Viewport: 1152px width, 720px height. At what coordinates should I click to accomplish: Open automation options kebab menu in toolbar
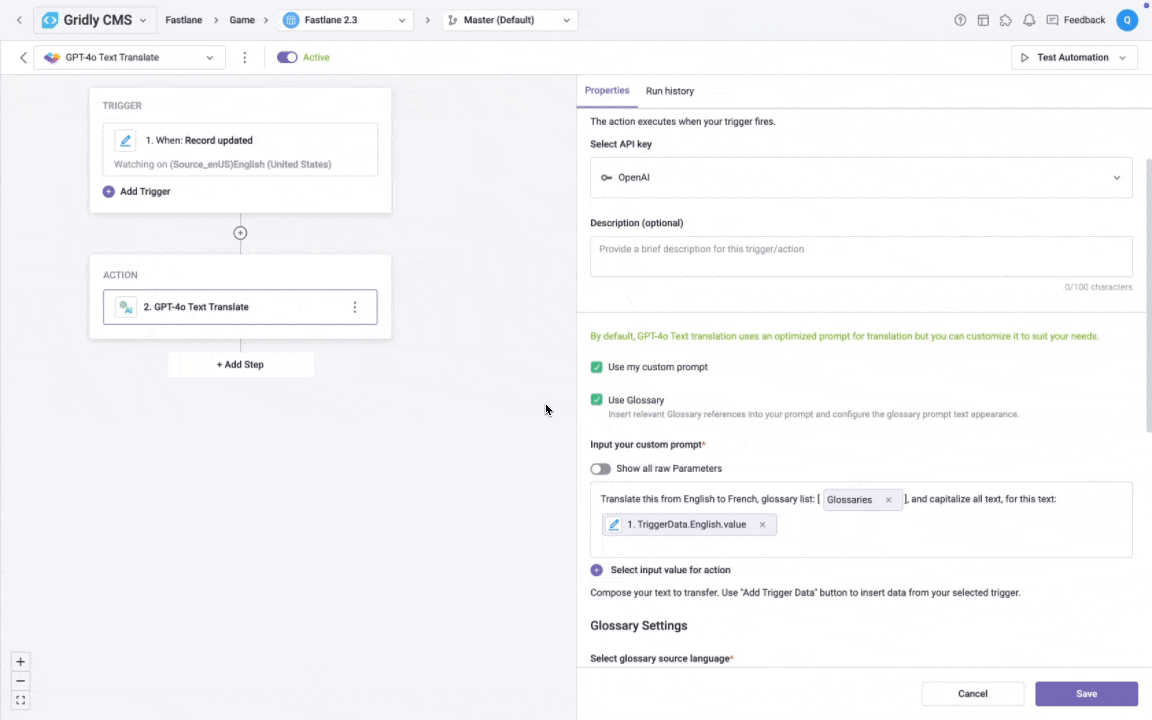click(x=245, y=58)
